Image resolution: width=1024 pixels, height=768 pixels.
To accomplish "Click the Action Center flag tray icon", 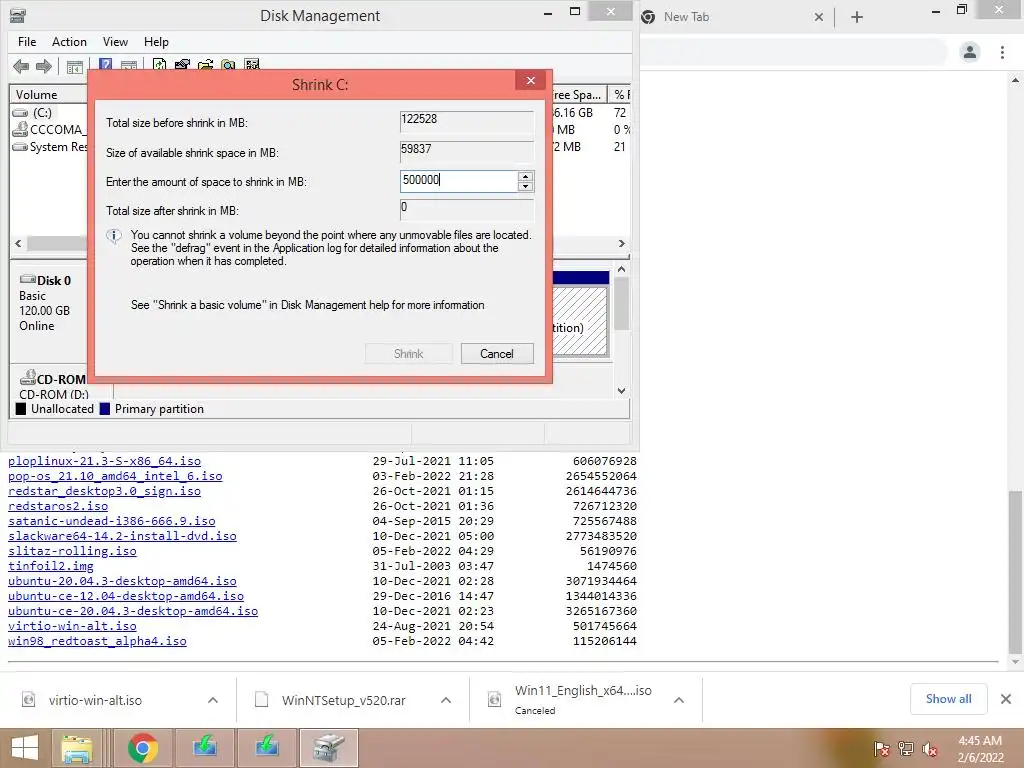I will point(881,748).
